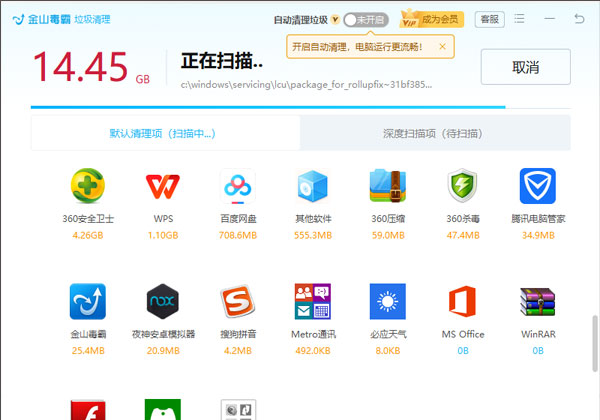Click the 金山毒霸 logo in the title bar
The image size is (600, 420).
tap(18, 19)
